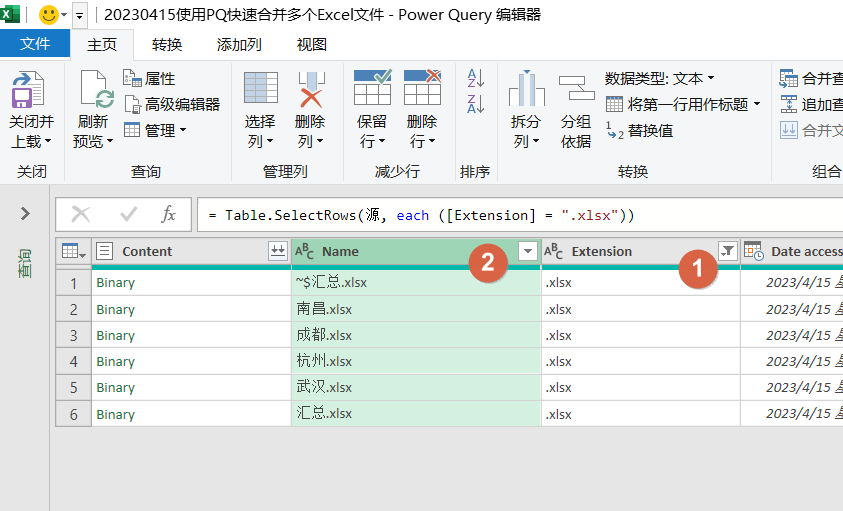Viewport: 843px width, 511px height.
Task: Open the Data Type: Text dropdown
Action: (x=660, y=79)
